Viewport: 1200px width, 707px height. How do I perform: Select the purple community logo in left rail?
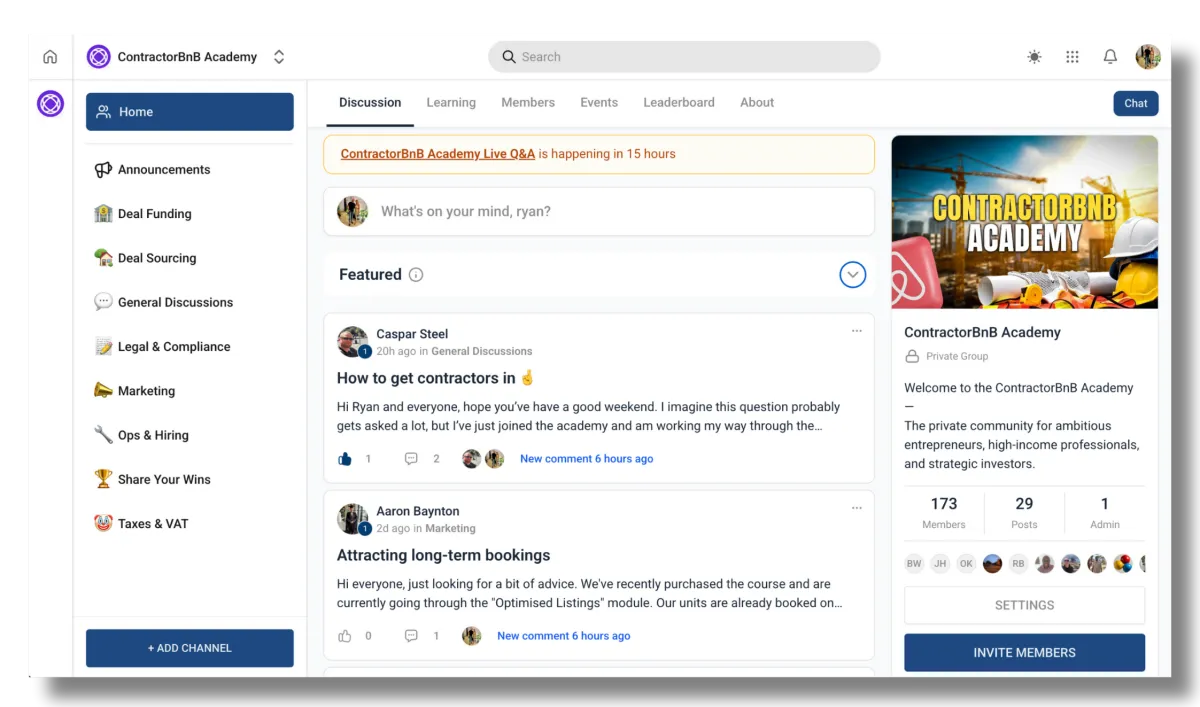[50, 103]
